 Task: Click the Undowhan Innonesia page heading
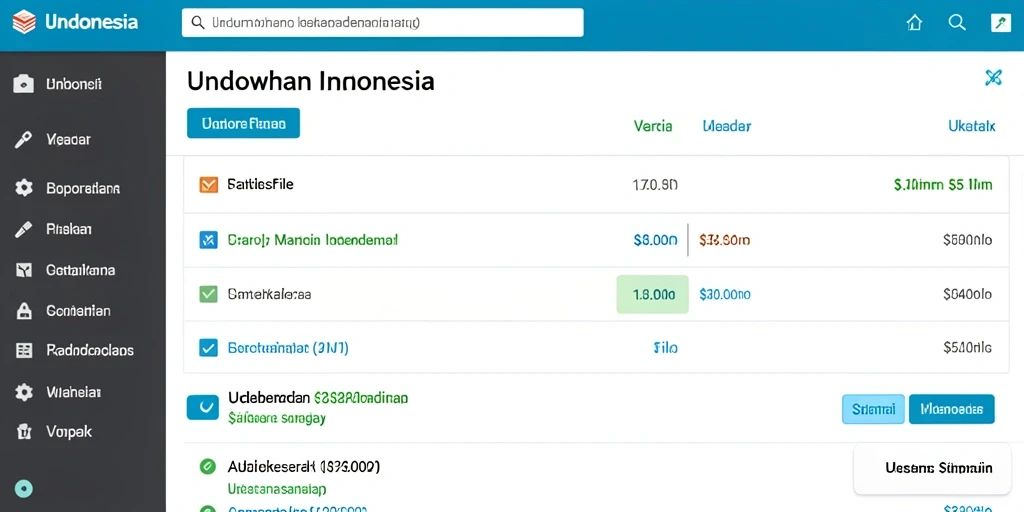point(310,81)
